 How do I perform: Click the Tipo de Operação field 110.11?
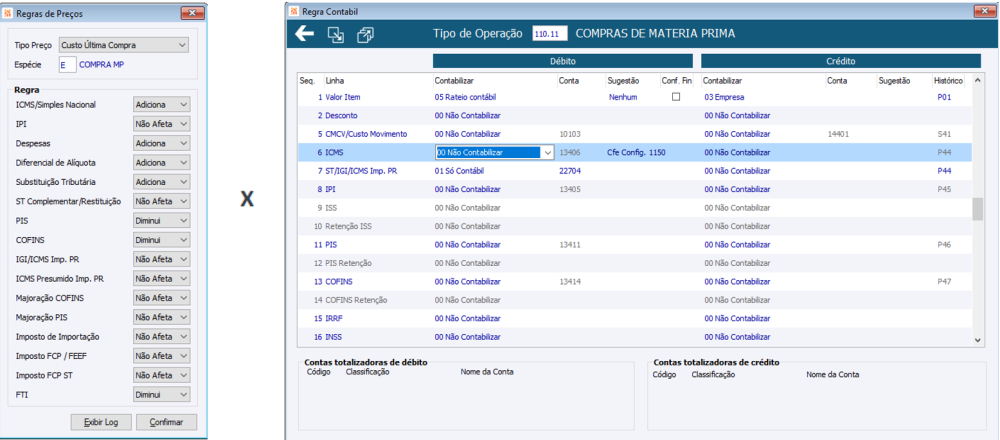pos(550,34)
